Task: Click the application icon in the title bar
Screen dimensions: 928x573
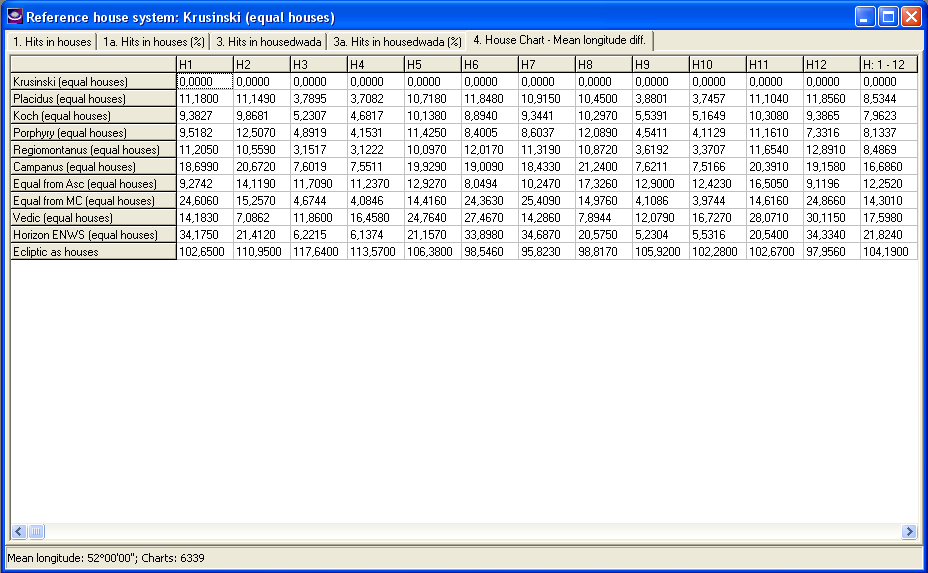Action: (14, 17)
